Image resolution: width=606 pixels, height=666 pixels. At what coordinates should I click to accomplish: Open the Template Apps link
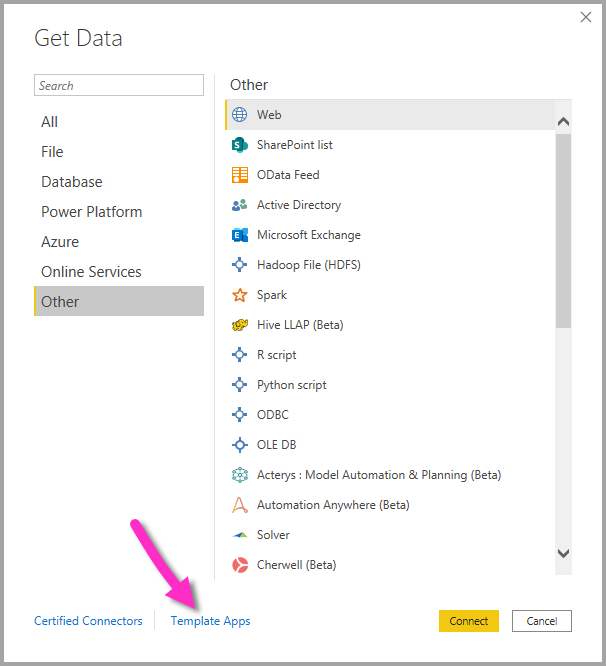tap(211, 621)
